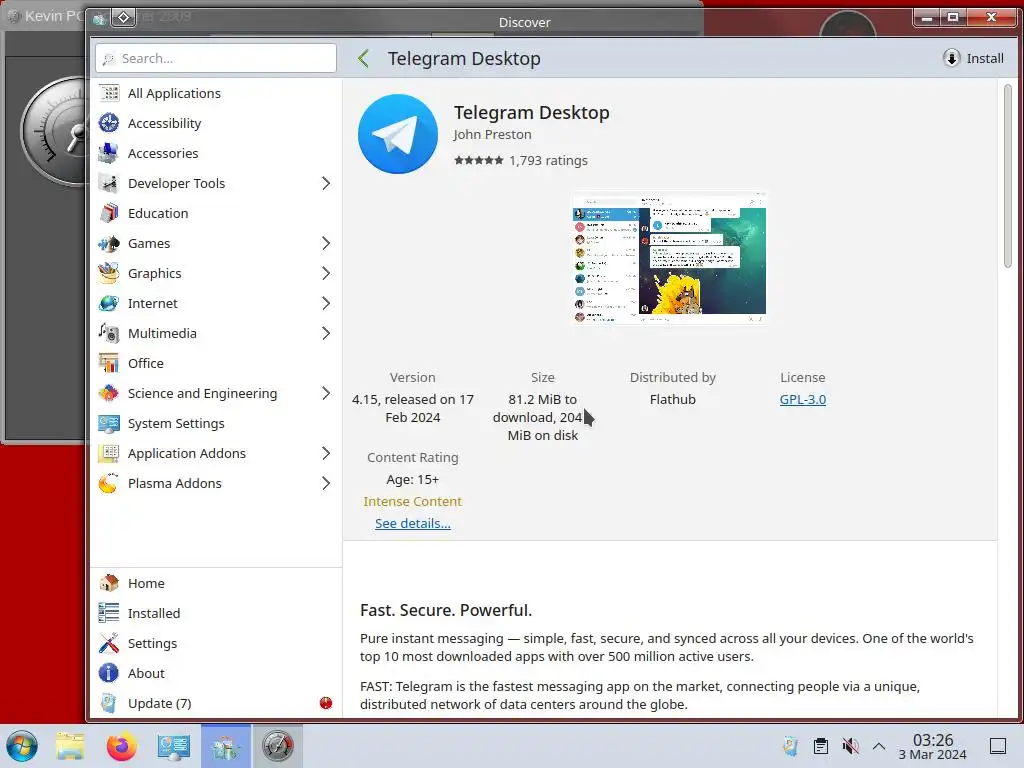
Task: Click the Office category icon
Action: 109,364
